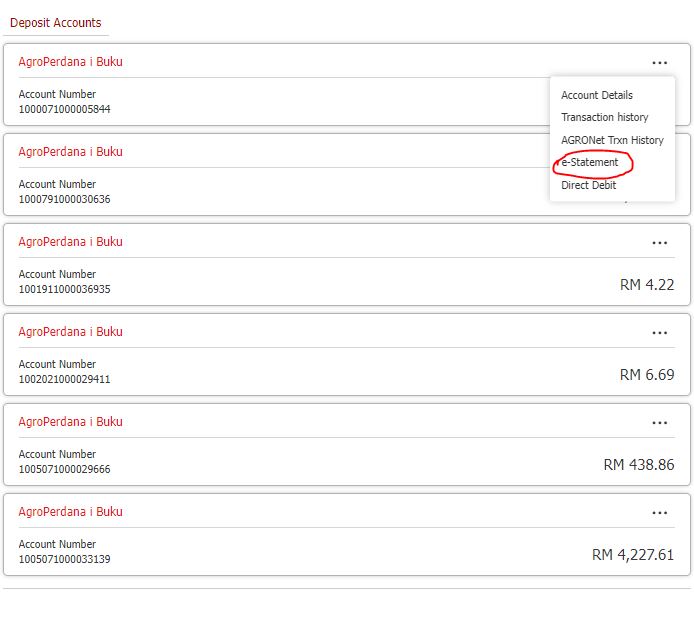This screenshot has height=619, width=694.
Task: Click AgroPerdana i Buku title above account 1000791000030636
Action: [x=70, y=152]
